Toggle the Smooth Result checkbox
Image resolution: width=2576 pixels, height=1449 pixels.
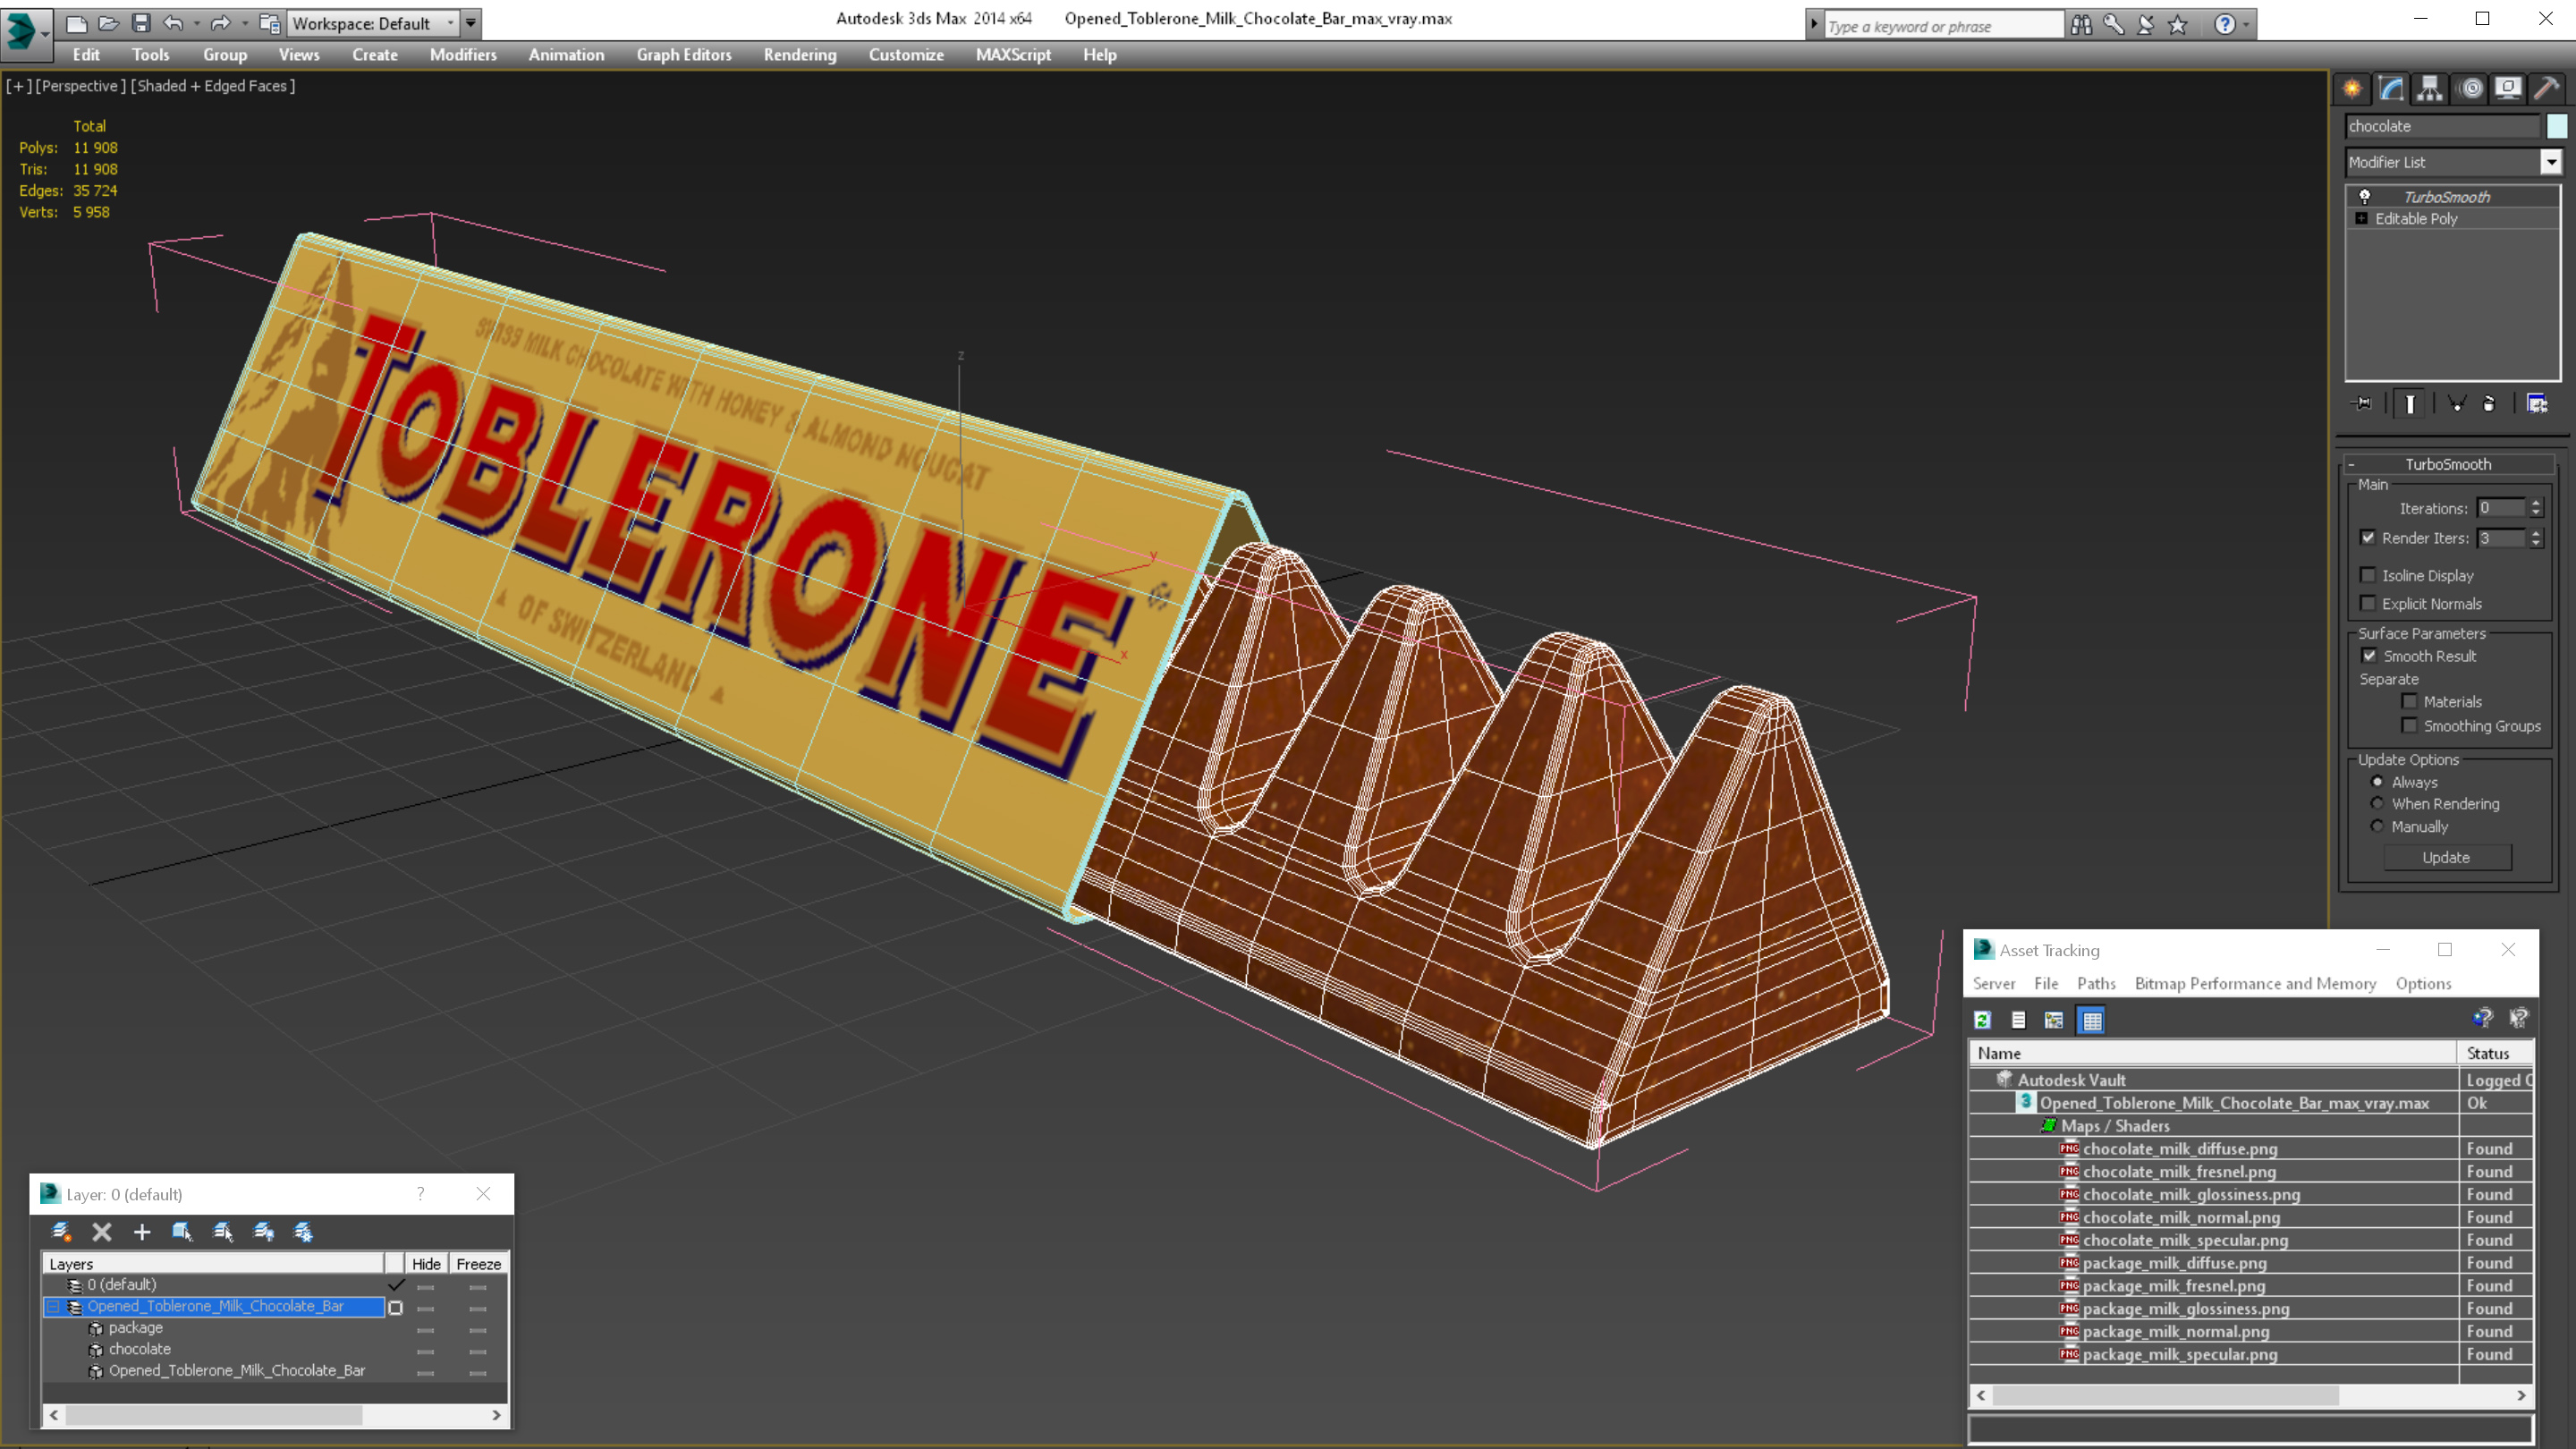[x=2369, y=656]
